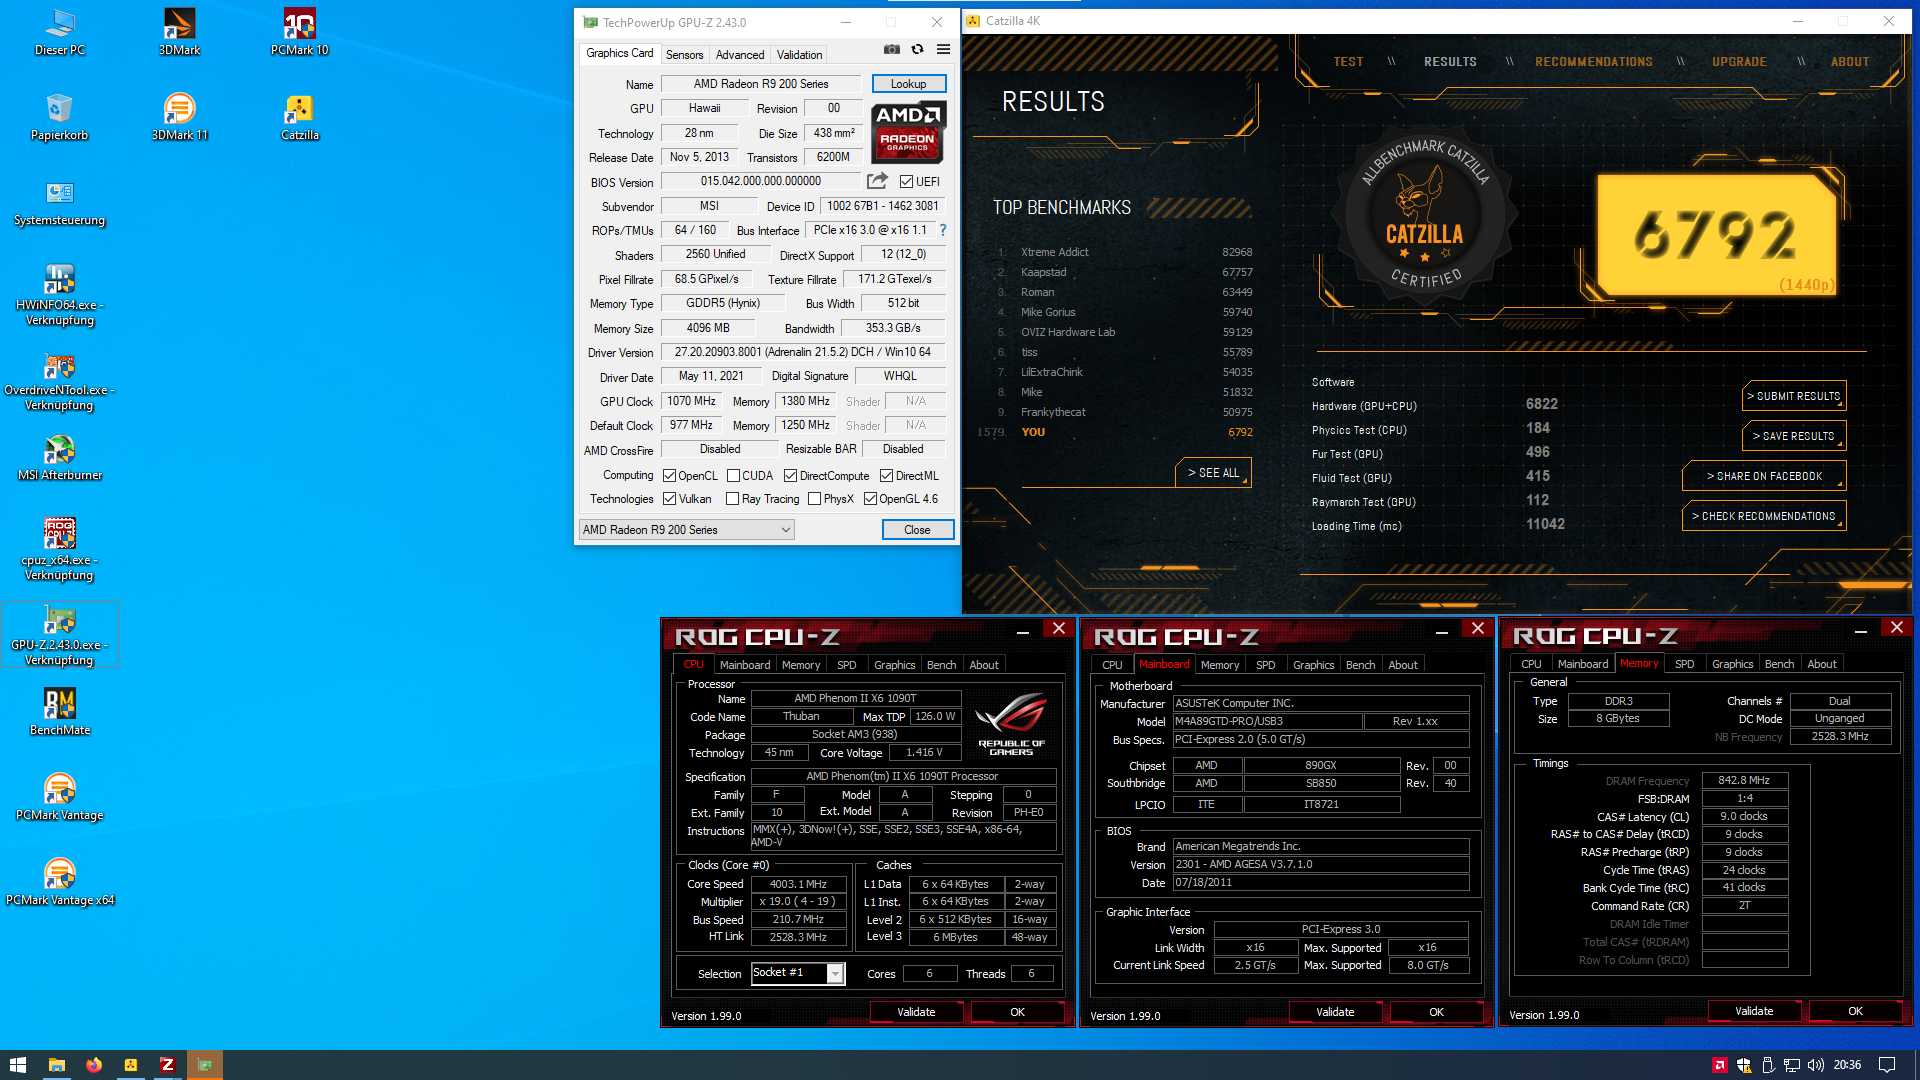Switch to the Sensors tab in GPU-Z
1920x1080 pixels.
684,55
